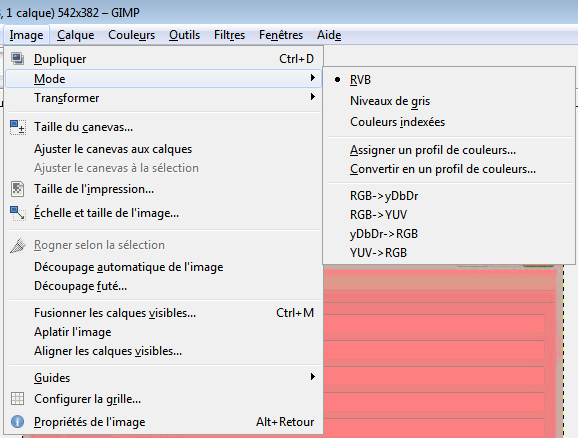
Task: Choose Aplatir l'image
Action: pyautogui.click(x=164, y=332)
